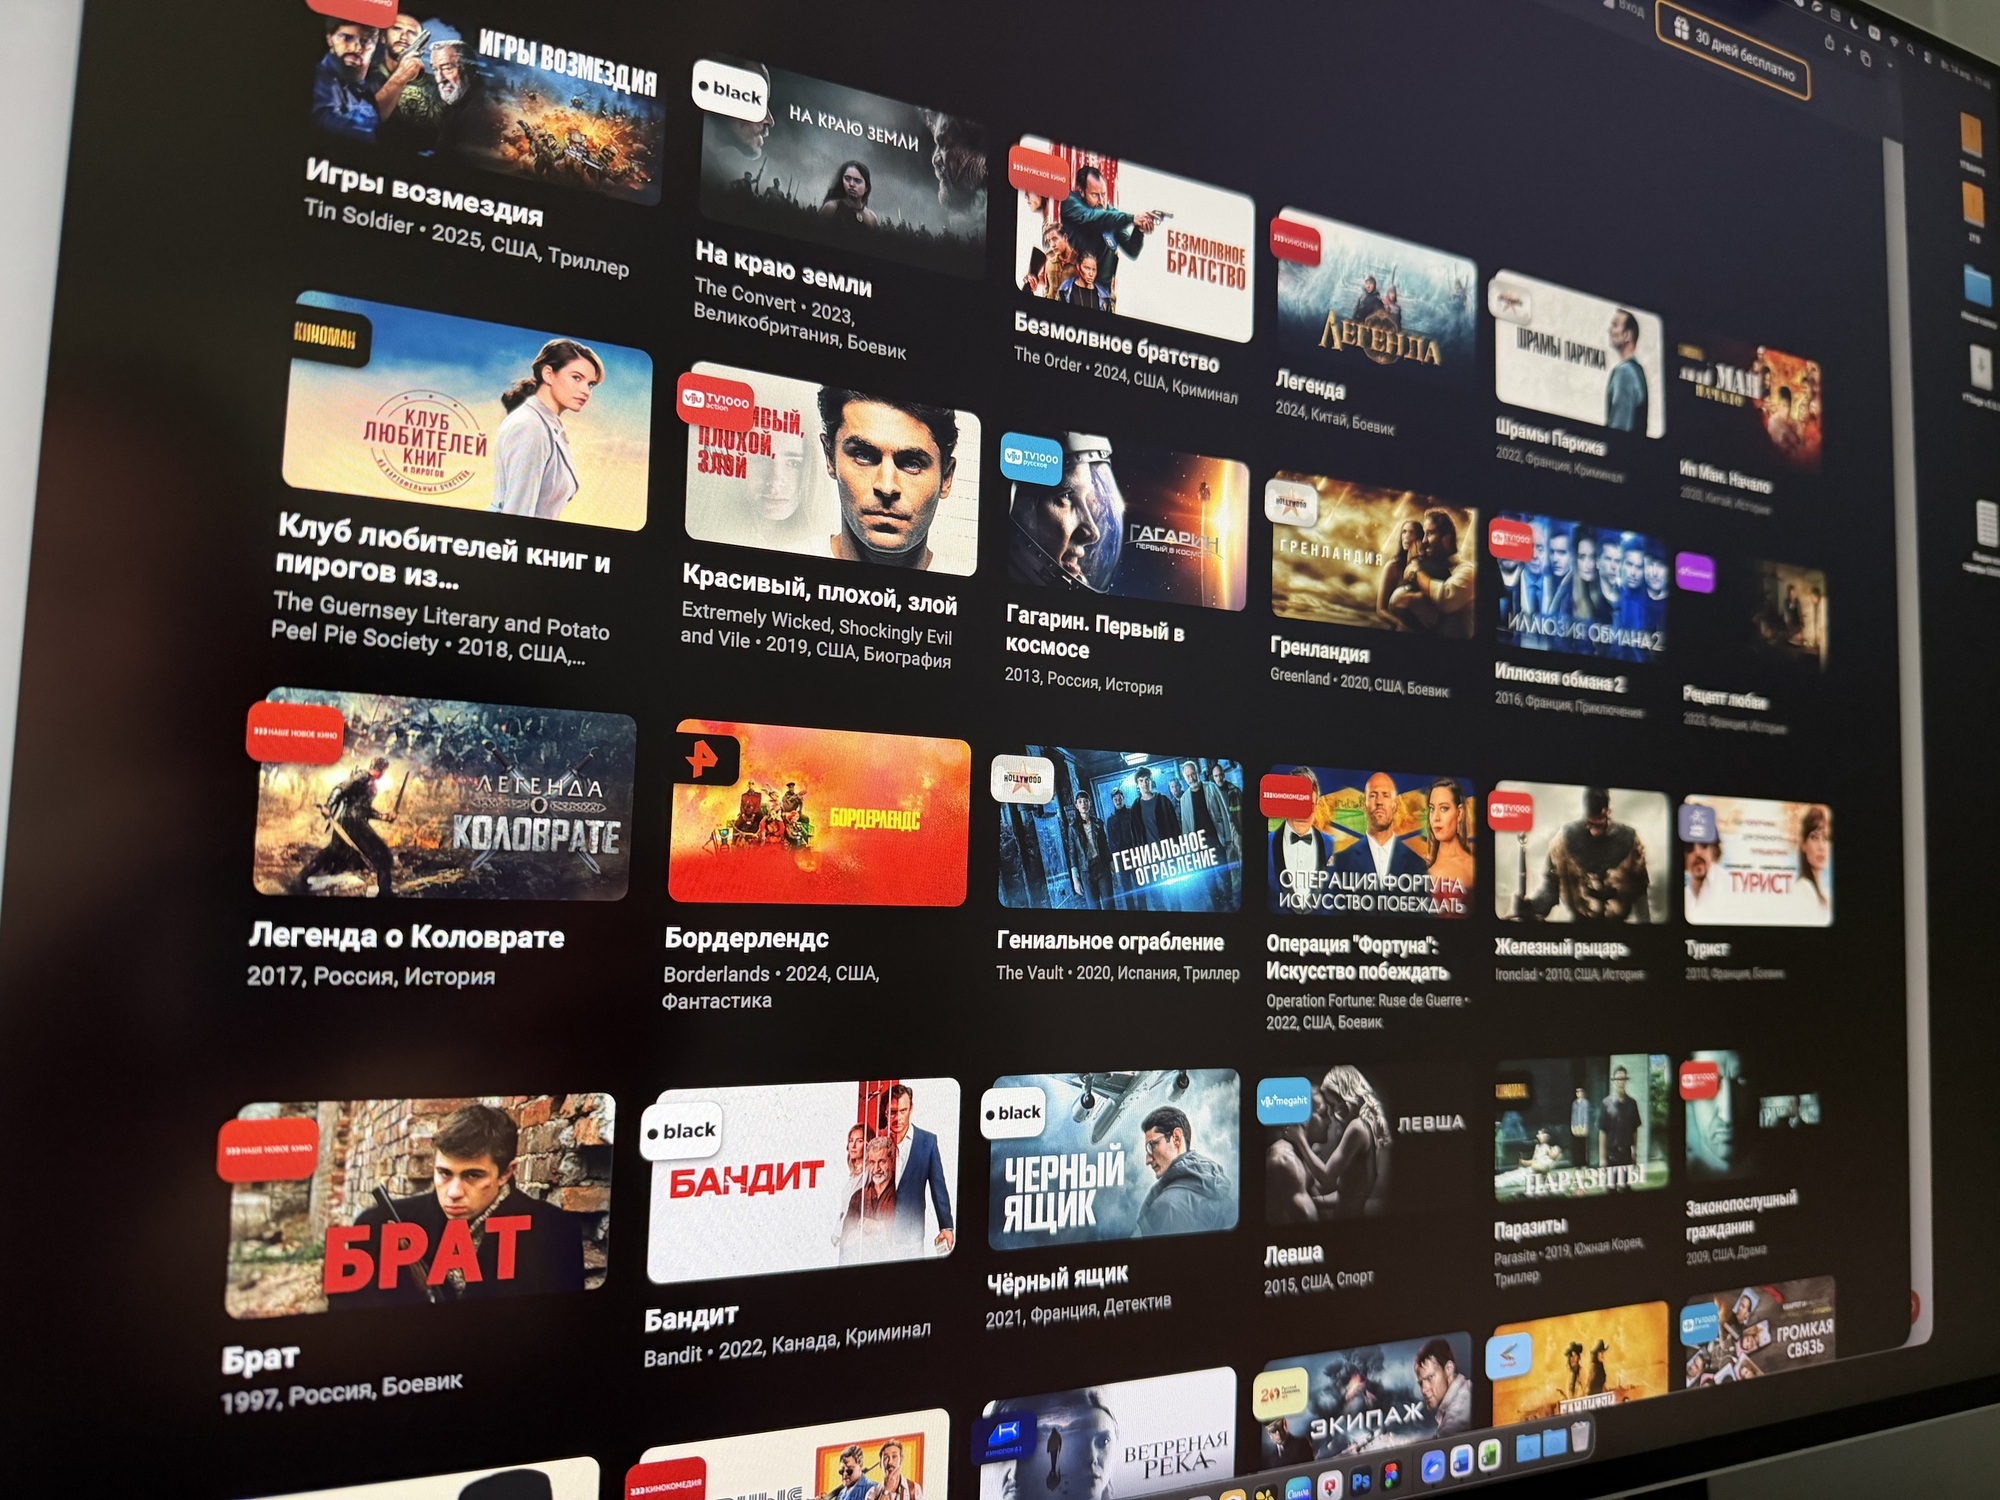Show the browser tab overview

(1866, 58)
